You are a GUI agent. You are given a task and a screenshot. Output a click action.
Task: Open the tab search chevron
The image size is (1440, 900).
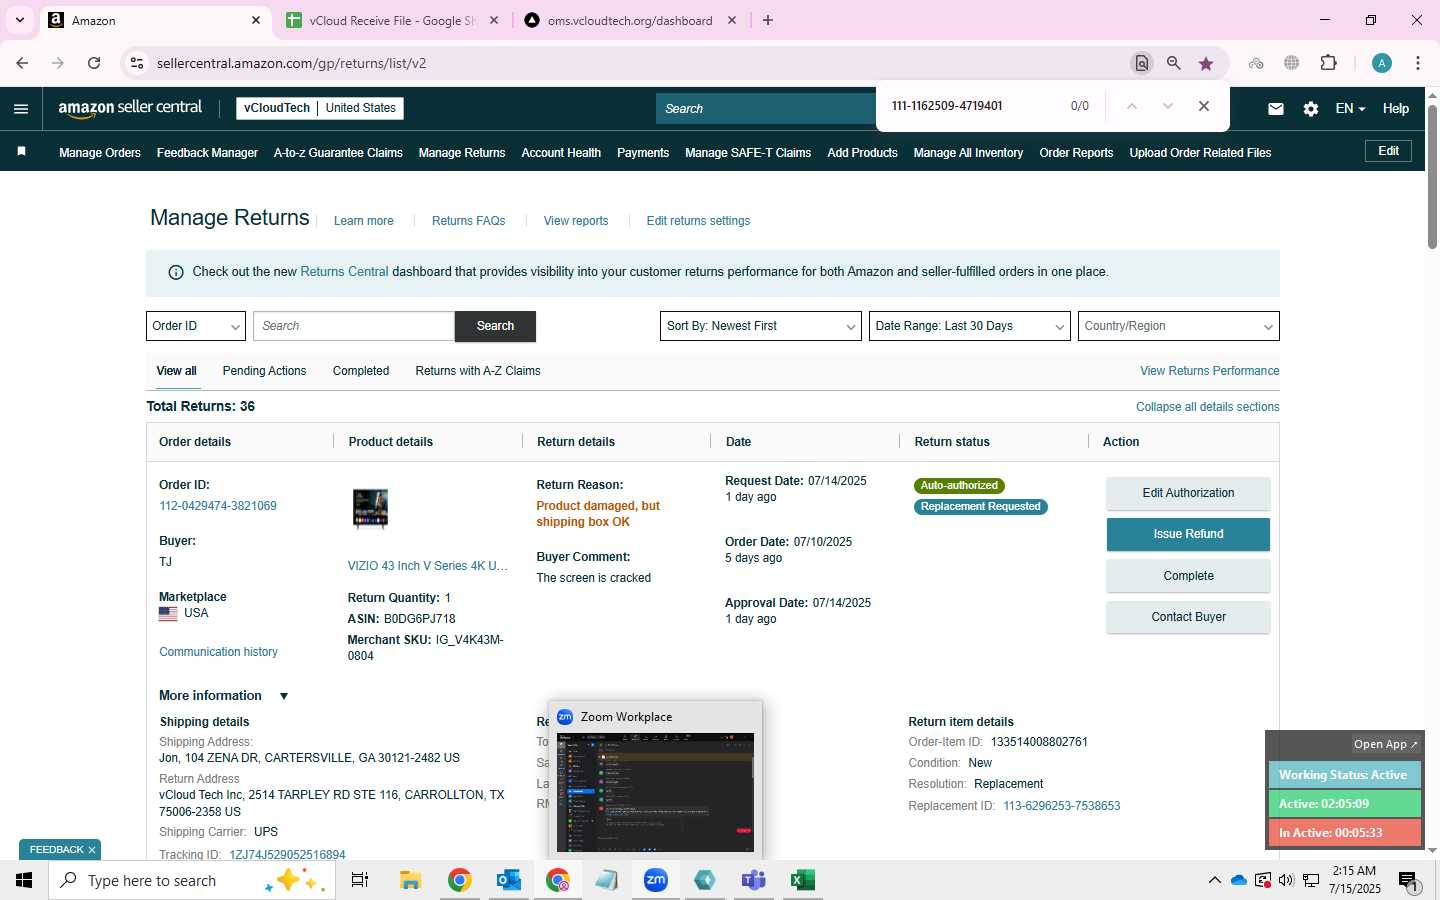tap(19, 20)
